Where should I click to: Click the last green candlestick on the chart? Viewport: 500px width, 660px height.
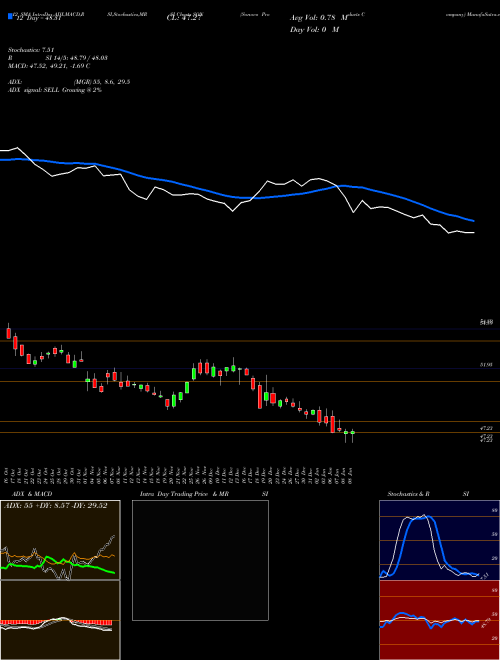pyautogui.click(x=353, y=433)
